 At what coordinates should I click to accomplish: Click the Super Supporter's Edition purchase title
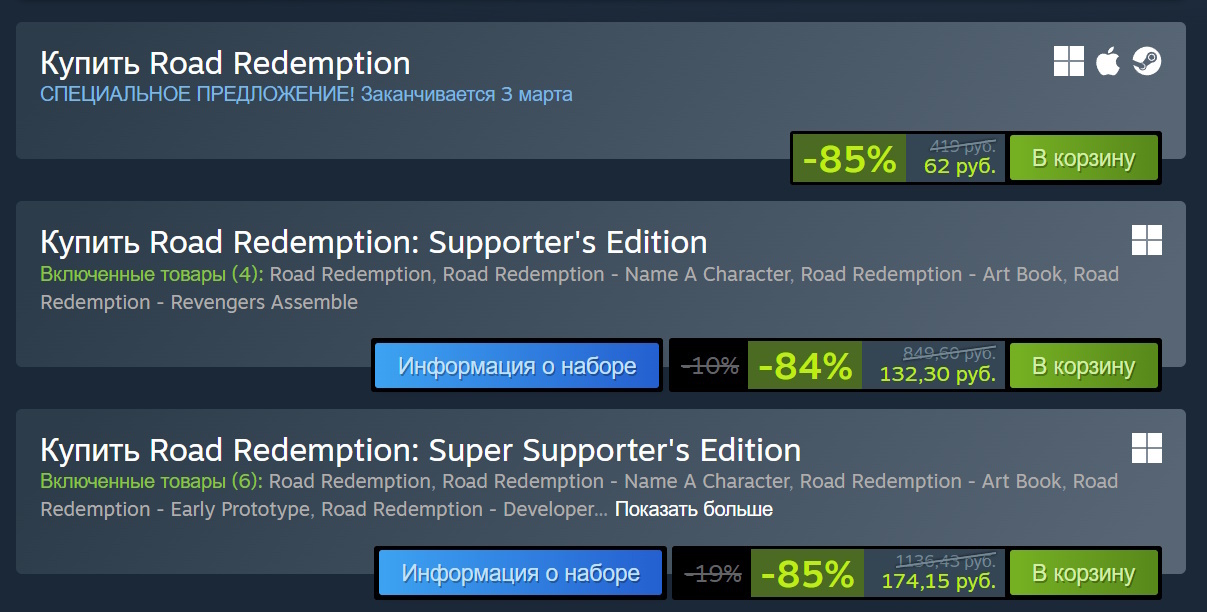[420, 449]
